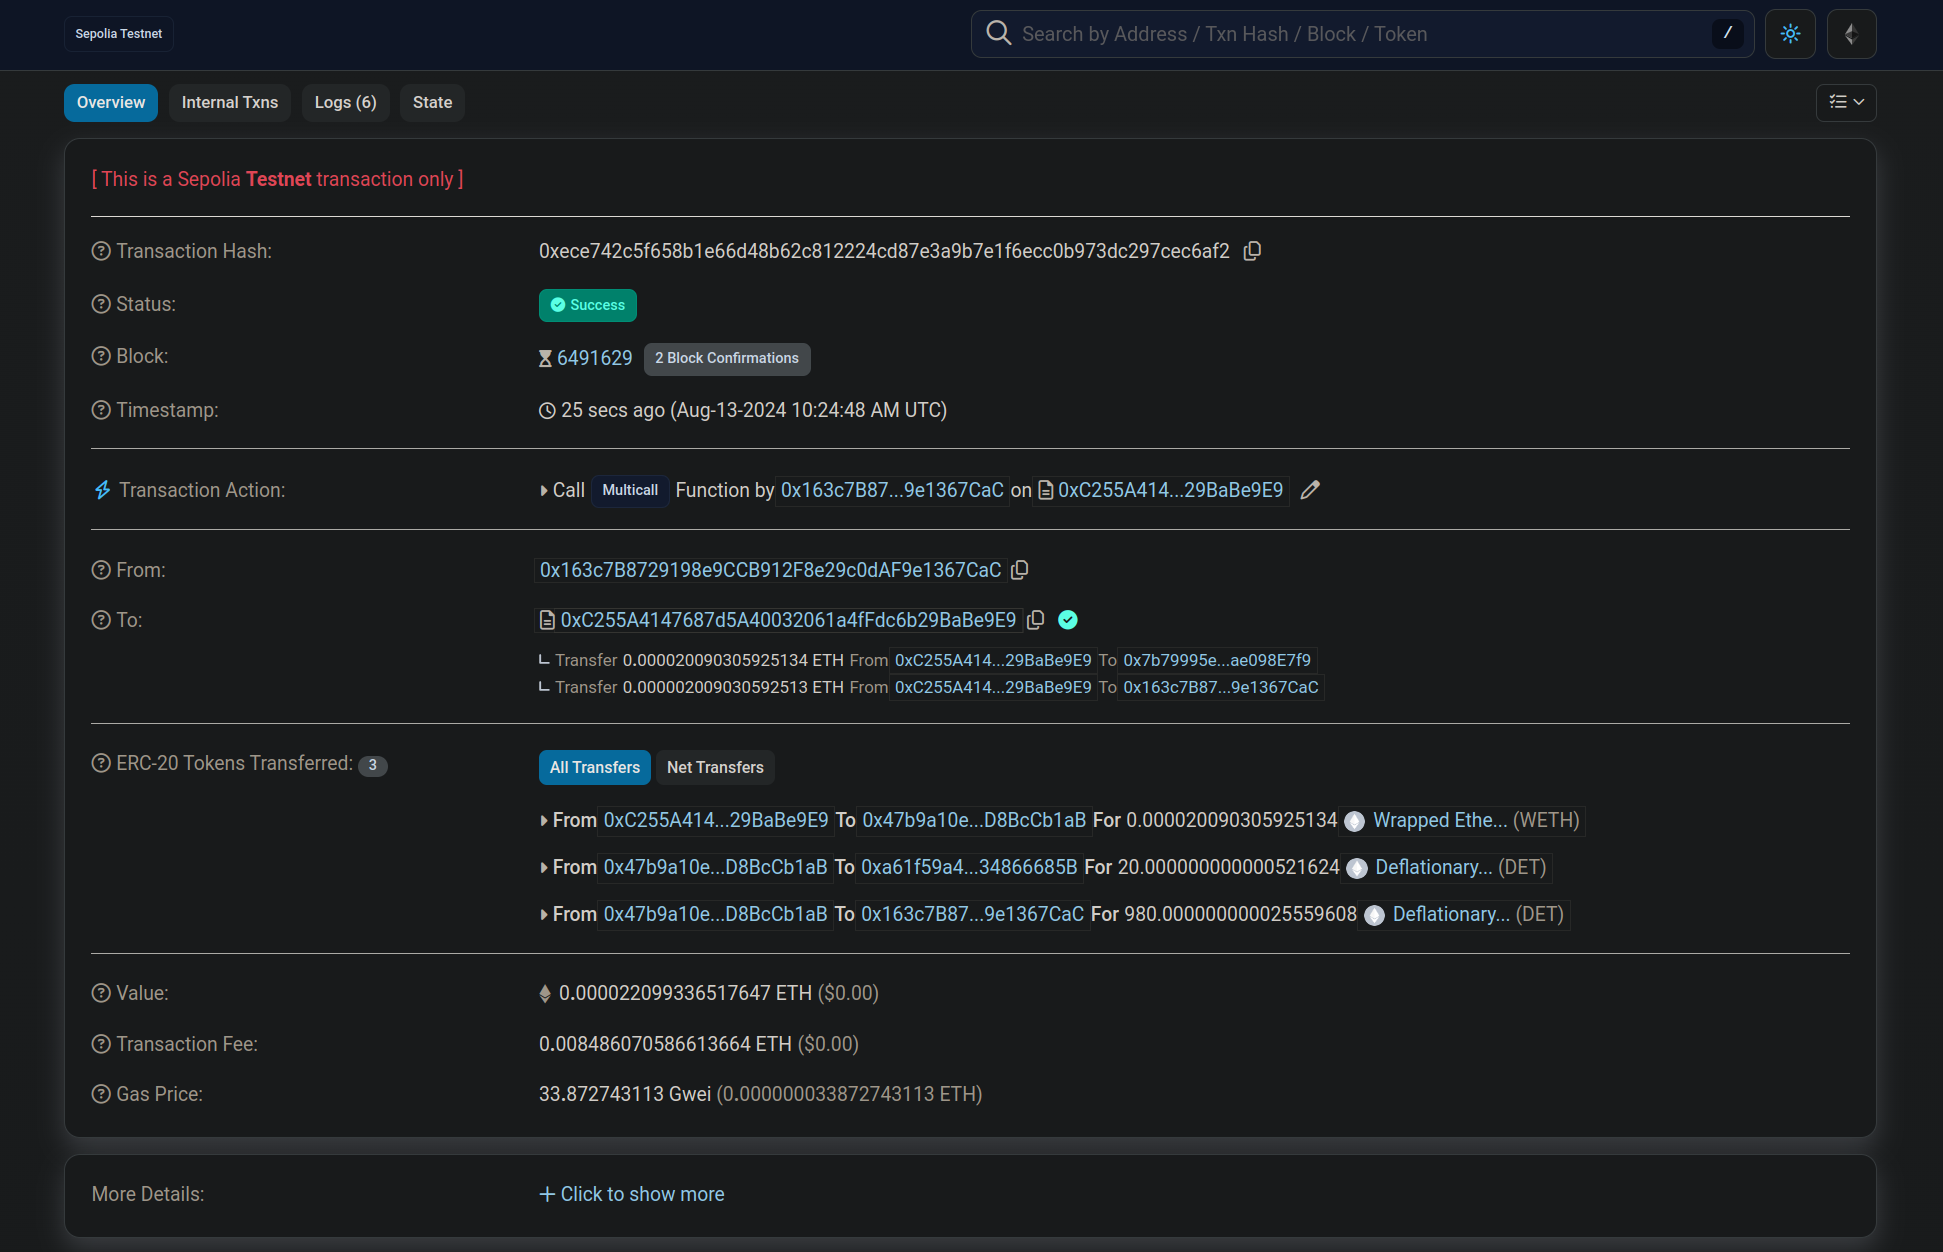Open the full To contract address link

click(x=788, y=620)
